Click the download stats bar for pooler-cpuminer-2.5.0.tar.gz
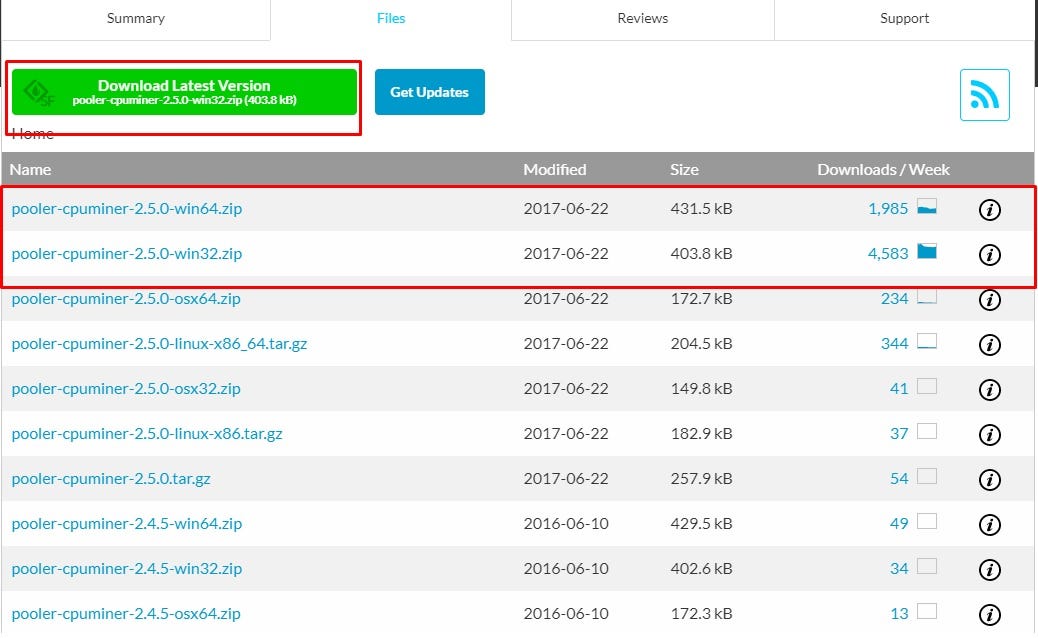Viewport: 1038px width, 638px height. coord(927,477)
